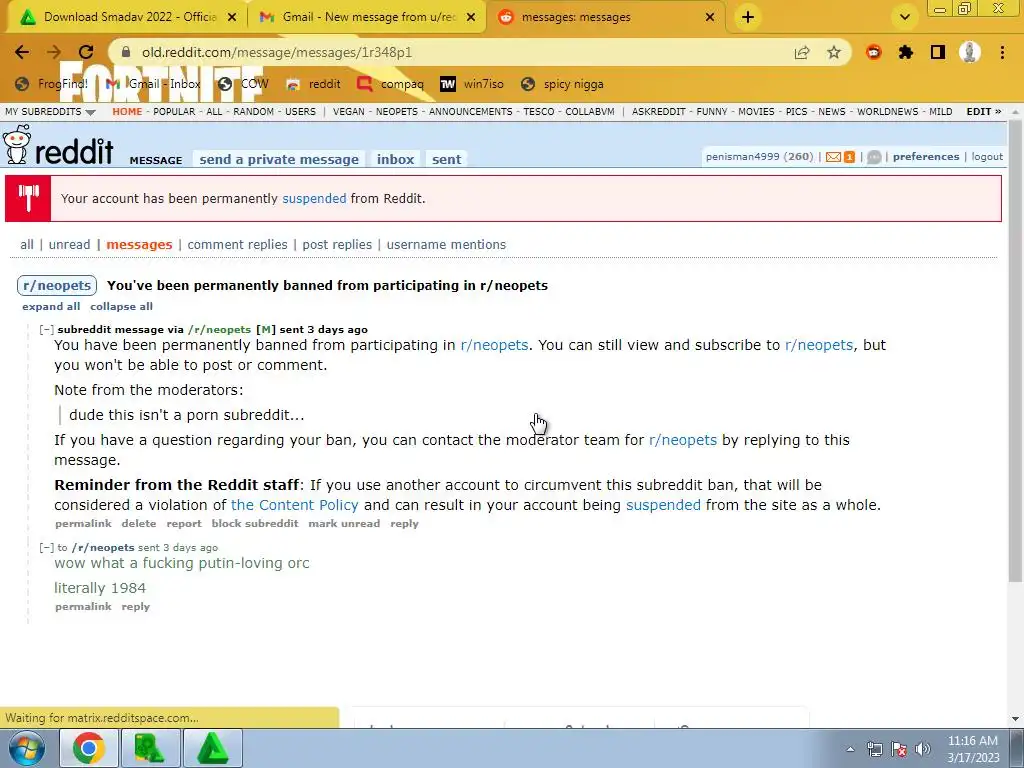Open the green triangle taskbar app
Image resolution: width=1024 pixels, height=768 pixels.
coord(212,748)
